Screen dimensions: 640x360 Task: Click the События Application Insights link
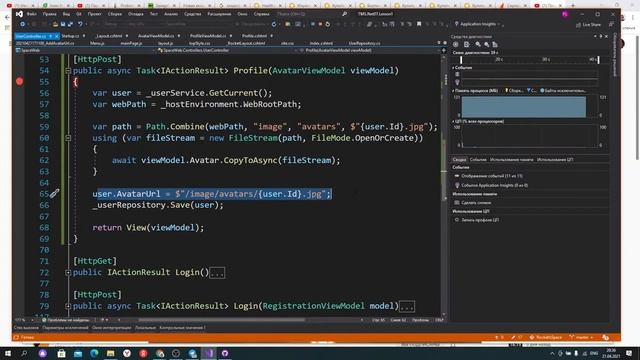pyautogui.click(x=494, y=185)
